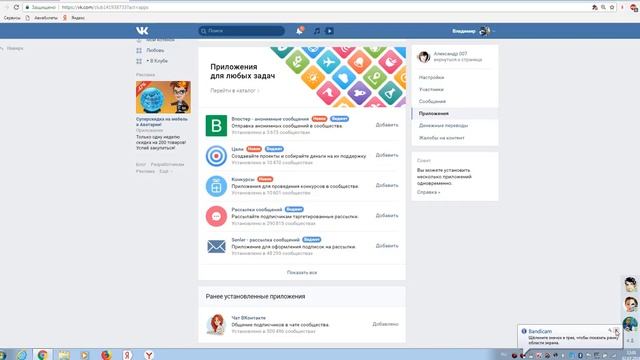Open media player icon on taskbar
The width and height of the screenshot is (640, 360).
tap(85, 355)
